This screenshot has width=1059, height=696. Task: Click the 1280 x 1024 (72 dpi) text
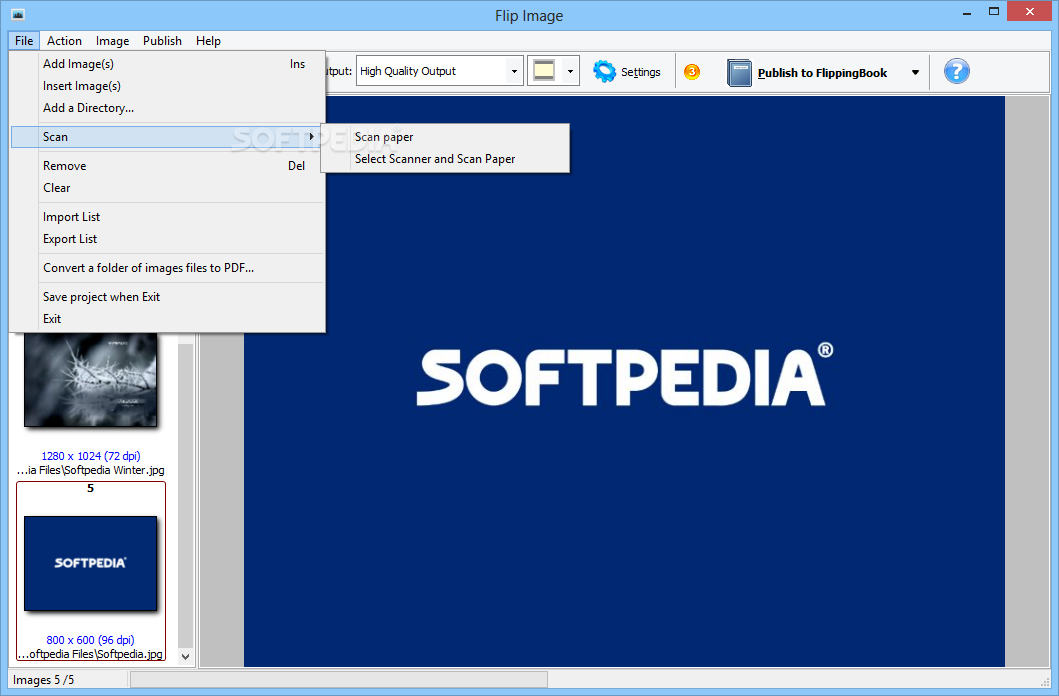point(91,456)
